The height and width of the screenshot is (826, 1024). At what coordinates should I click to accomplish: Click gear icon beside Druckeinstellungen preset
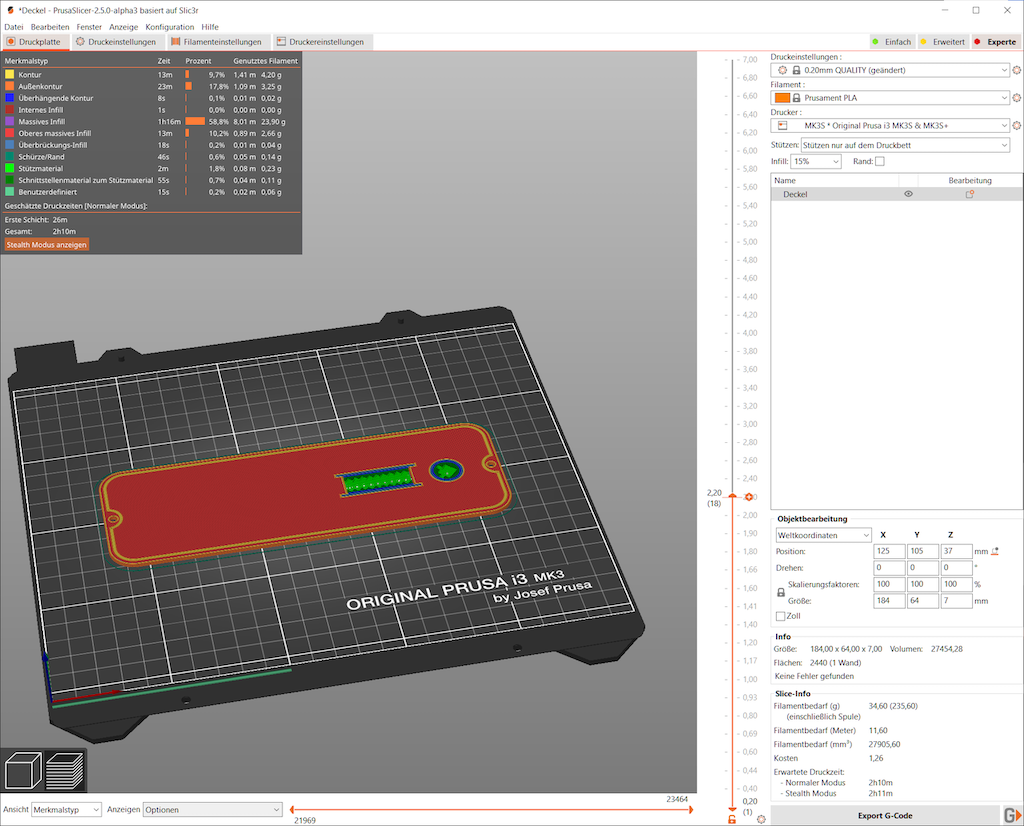click(x=1016, y=70)
